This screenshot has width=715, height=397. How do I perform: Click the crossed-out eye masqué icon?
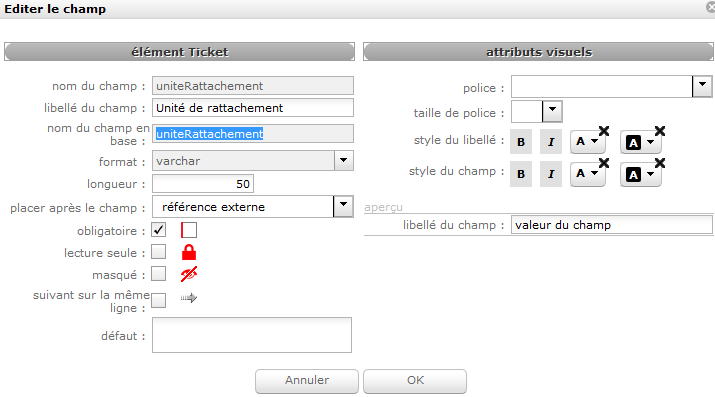click(189, 274)
